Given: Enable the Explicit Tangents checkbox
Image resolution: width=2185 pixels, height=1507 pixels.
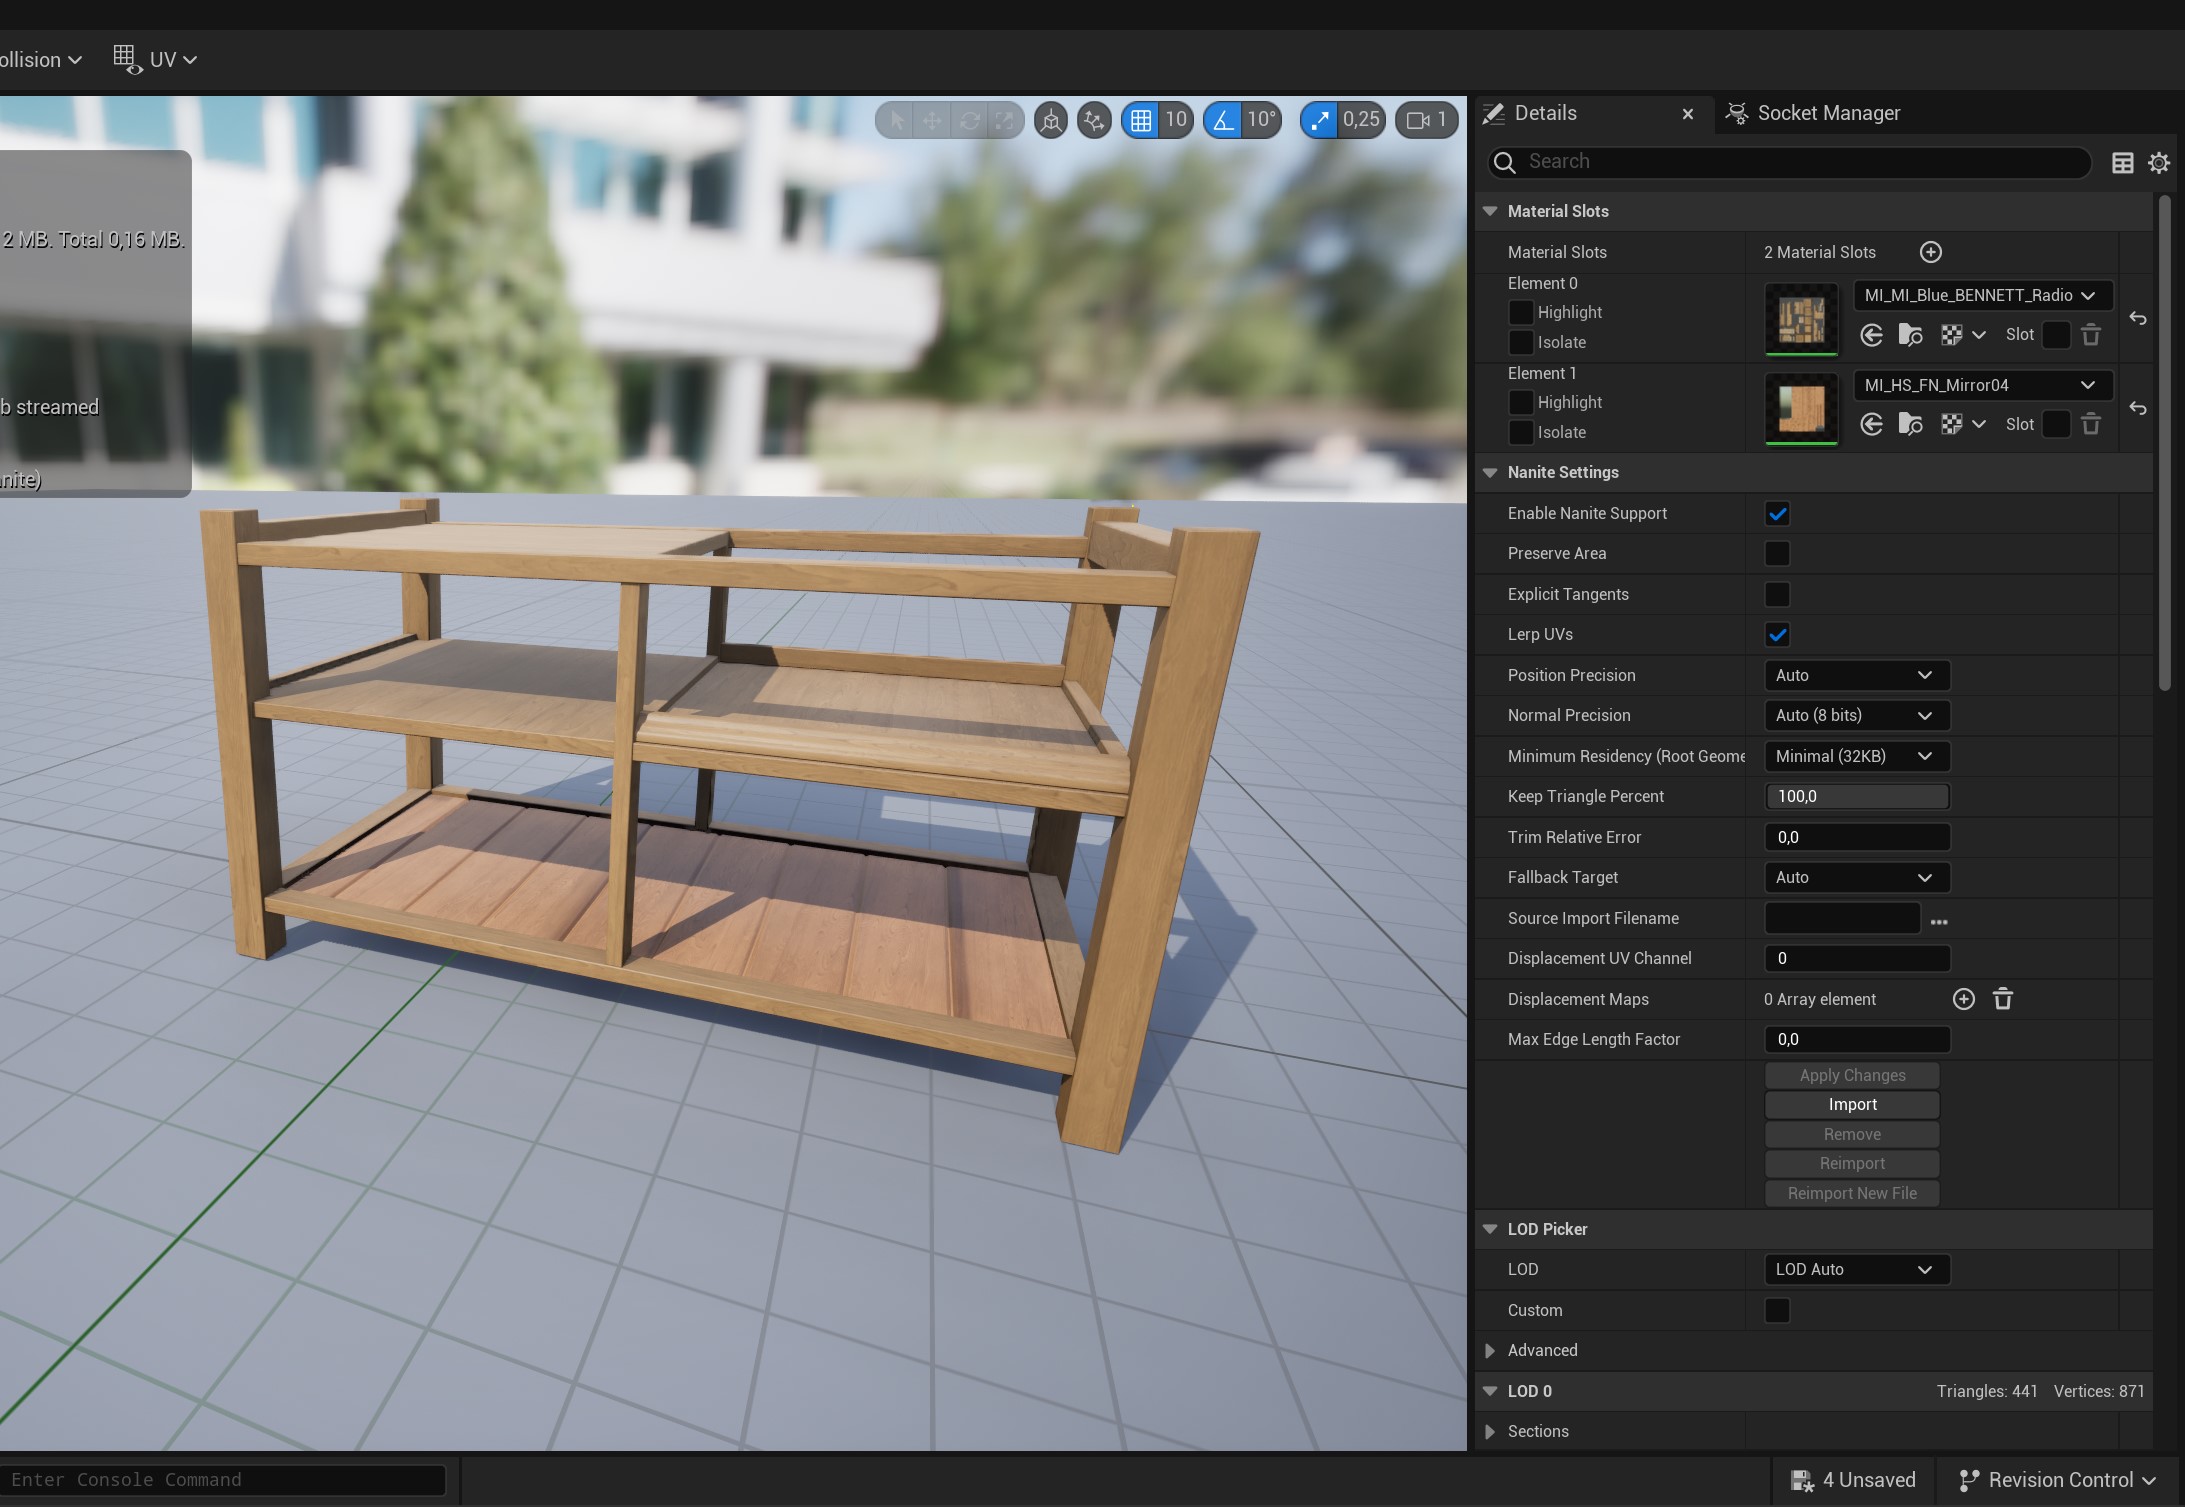Looking at the screenshot, I should tap(1777, 595).
